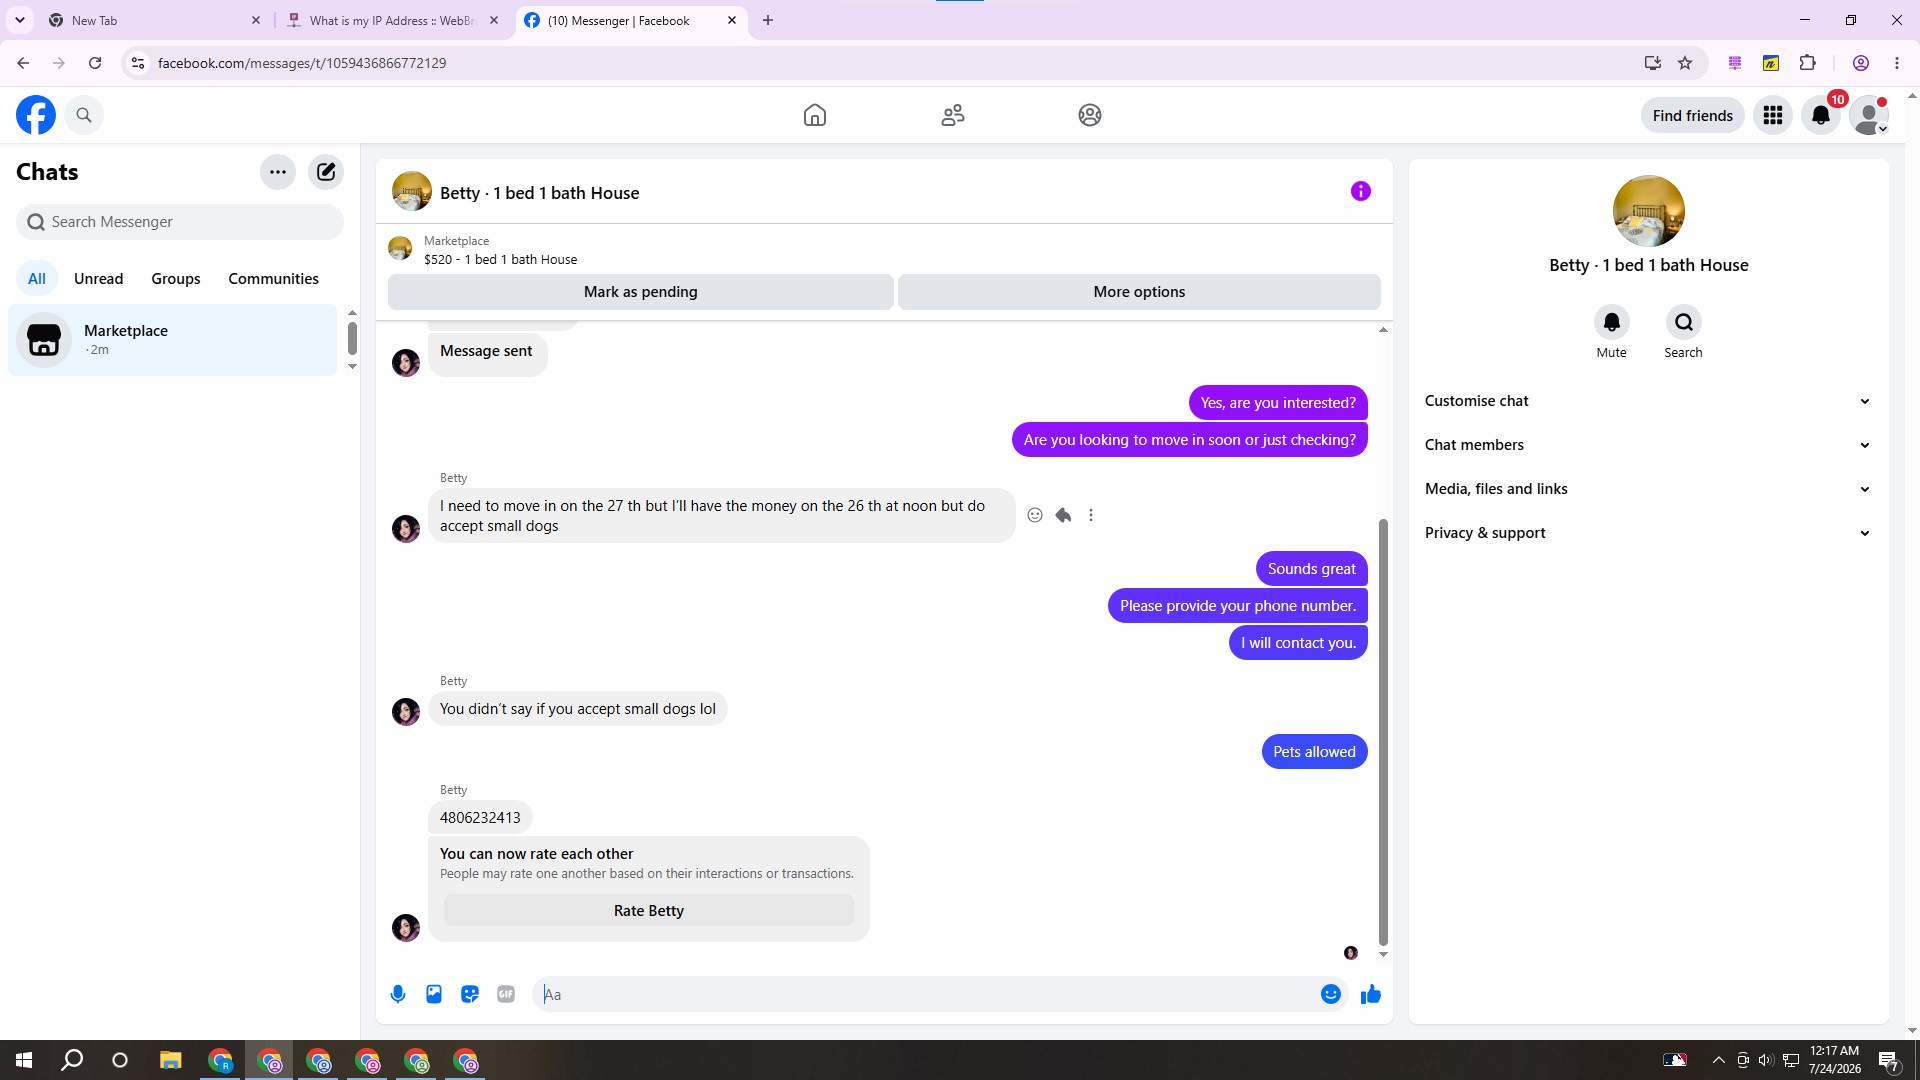Click the Mark as pending button
This screenshot has height=1080, width=1920.
point(641,292)
